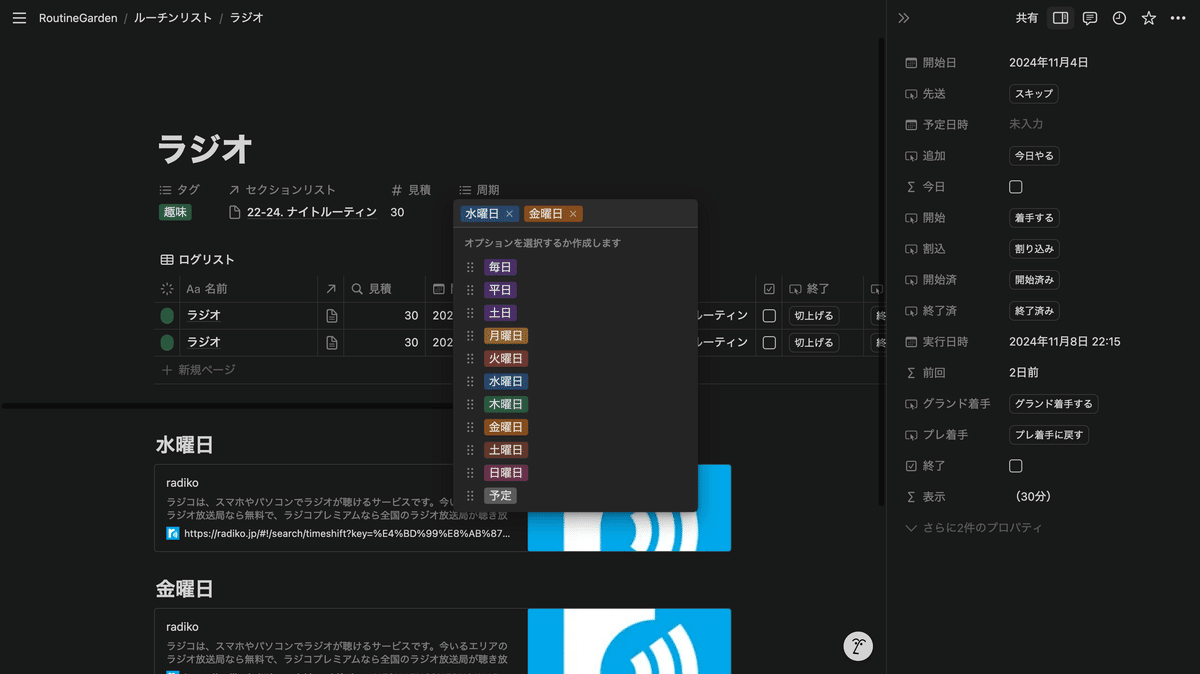
Task: Select the 木曜日 option
Action: [x=506, y=404]
